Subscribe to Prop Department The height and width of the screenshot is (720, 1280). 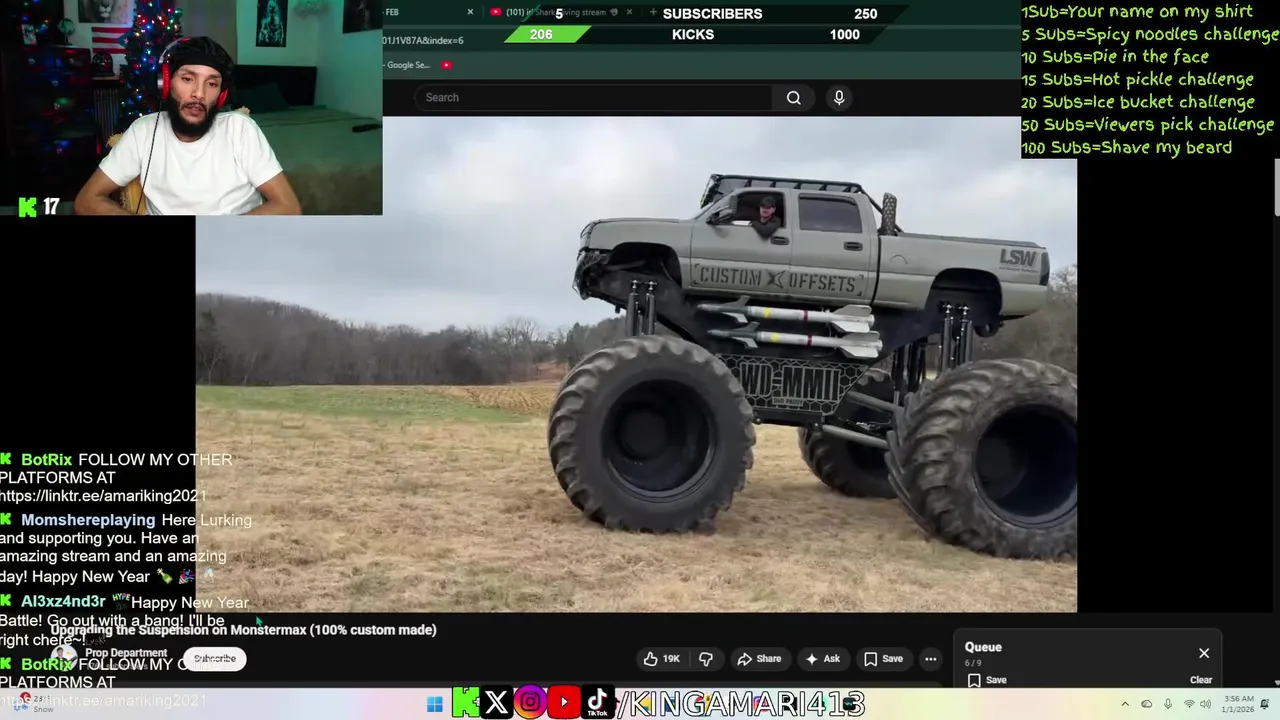pos(214,658)
